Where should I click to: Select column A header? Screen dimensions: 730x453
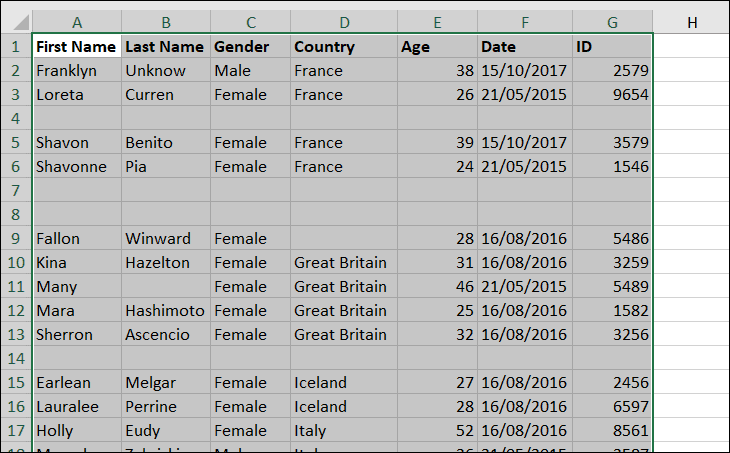tap(77, 22)
